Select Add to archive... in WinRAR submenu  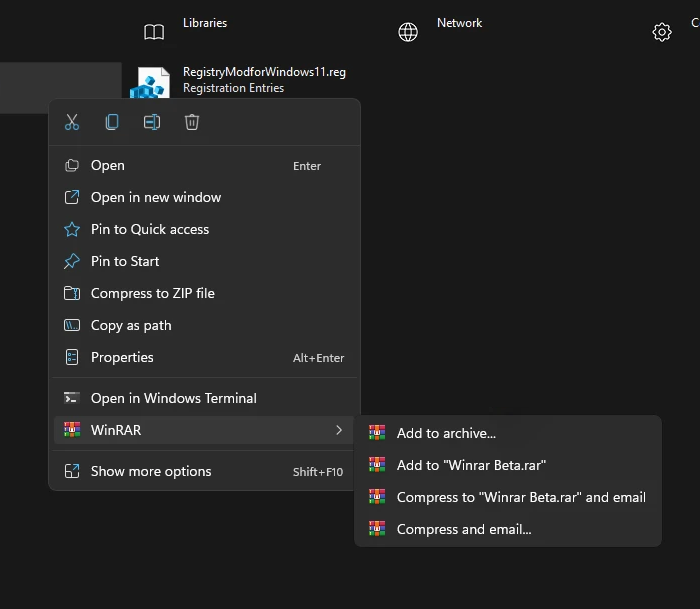point(508,433)
